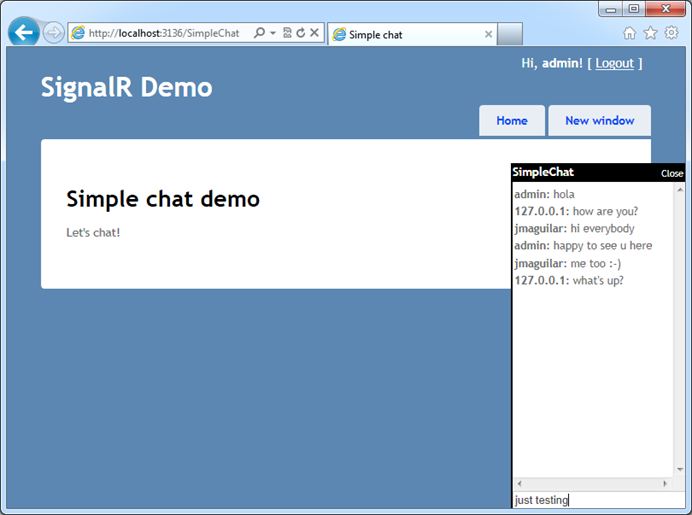
Task: Minimize the browser window
Action: point(611,9)
